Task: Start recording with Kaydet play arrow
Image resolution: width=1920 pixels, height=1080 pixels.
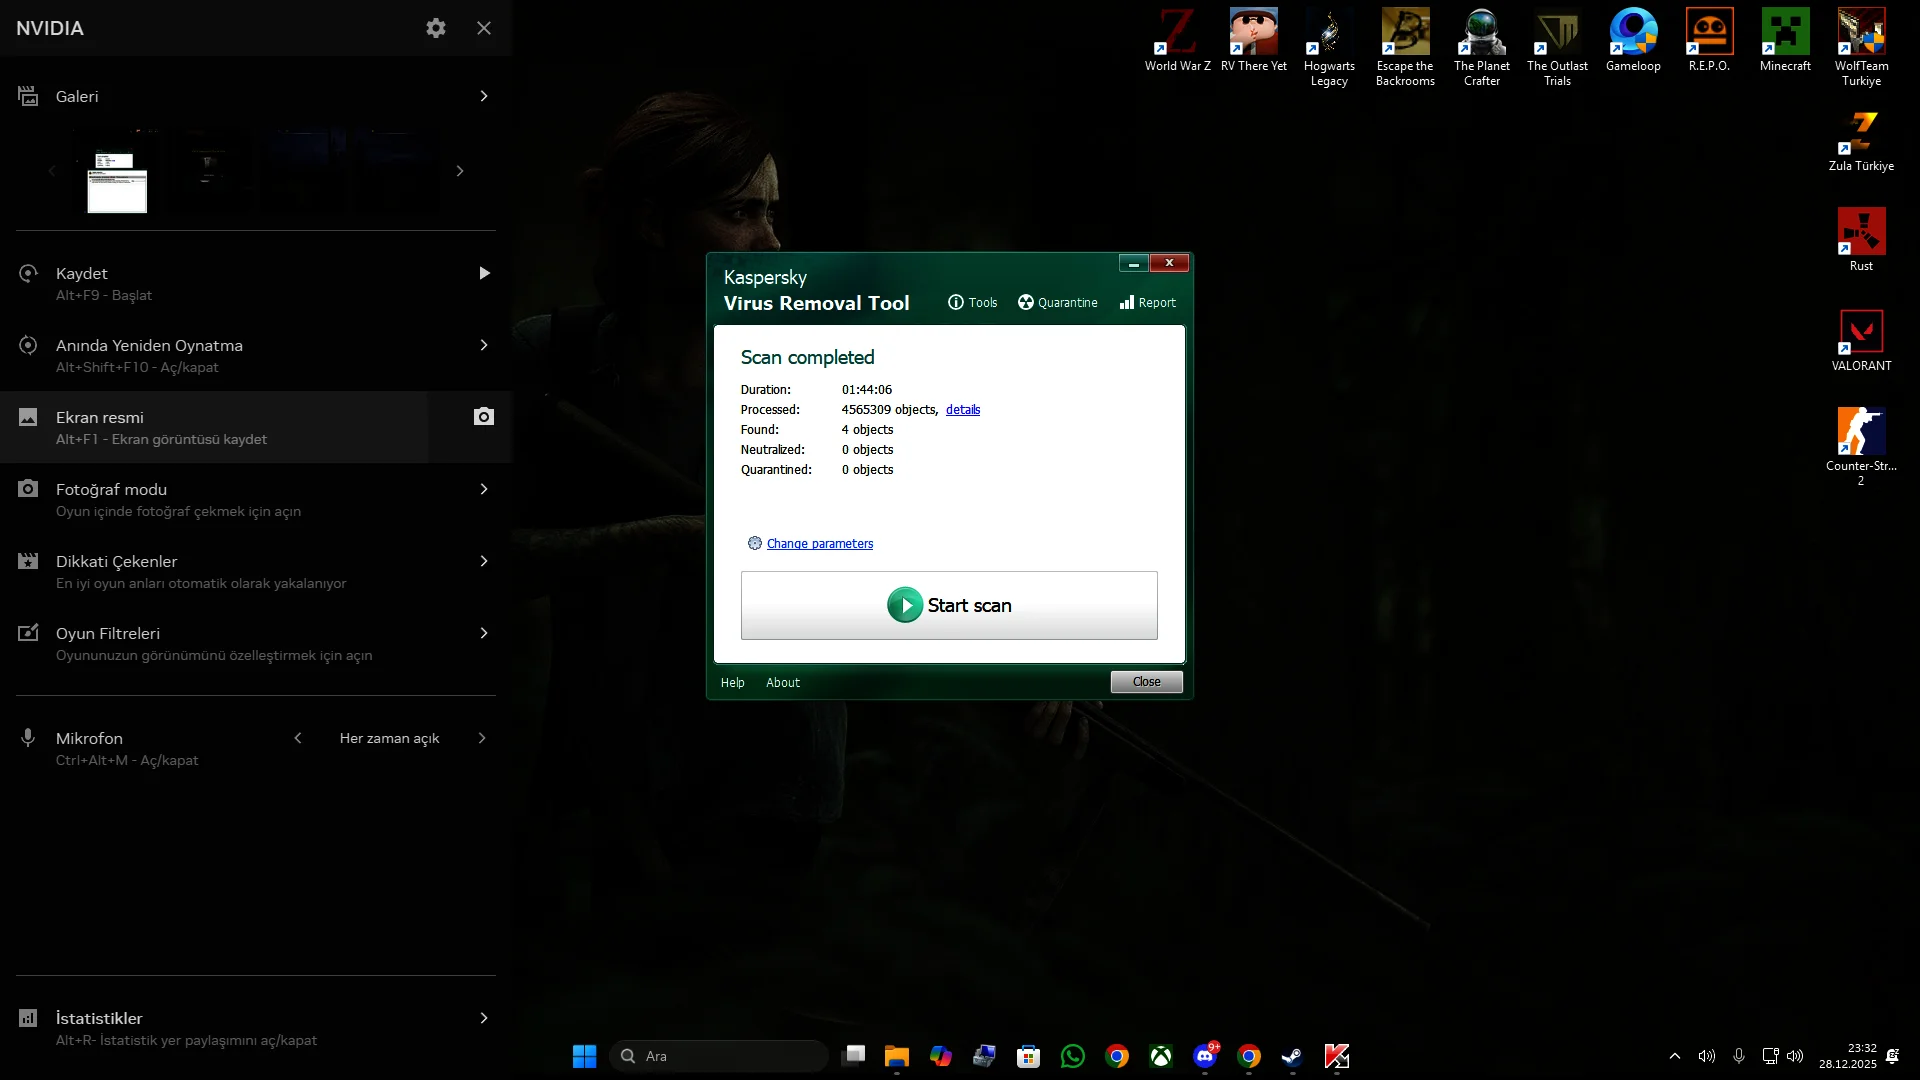Action: [x=484, y=273]
